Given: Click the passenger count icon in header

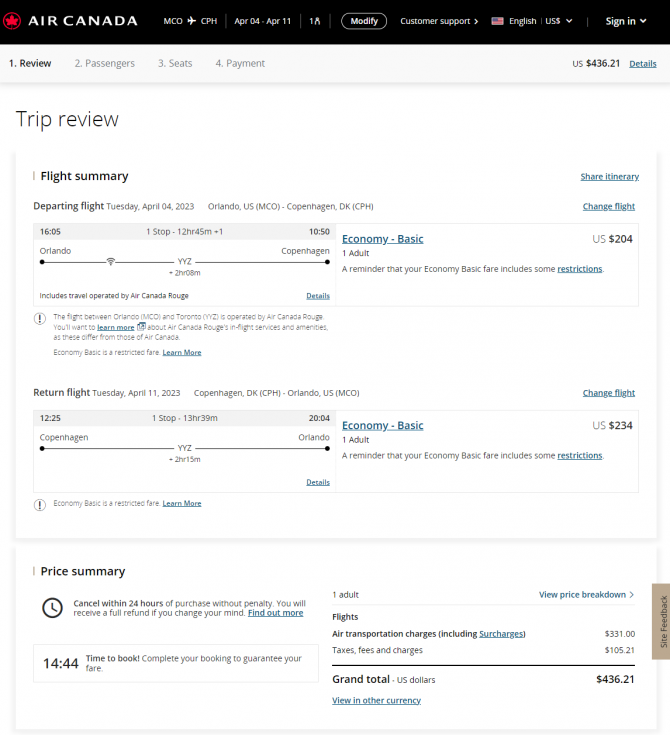Looking at the screenshot, I should (x=315, y=21).
